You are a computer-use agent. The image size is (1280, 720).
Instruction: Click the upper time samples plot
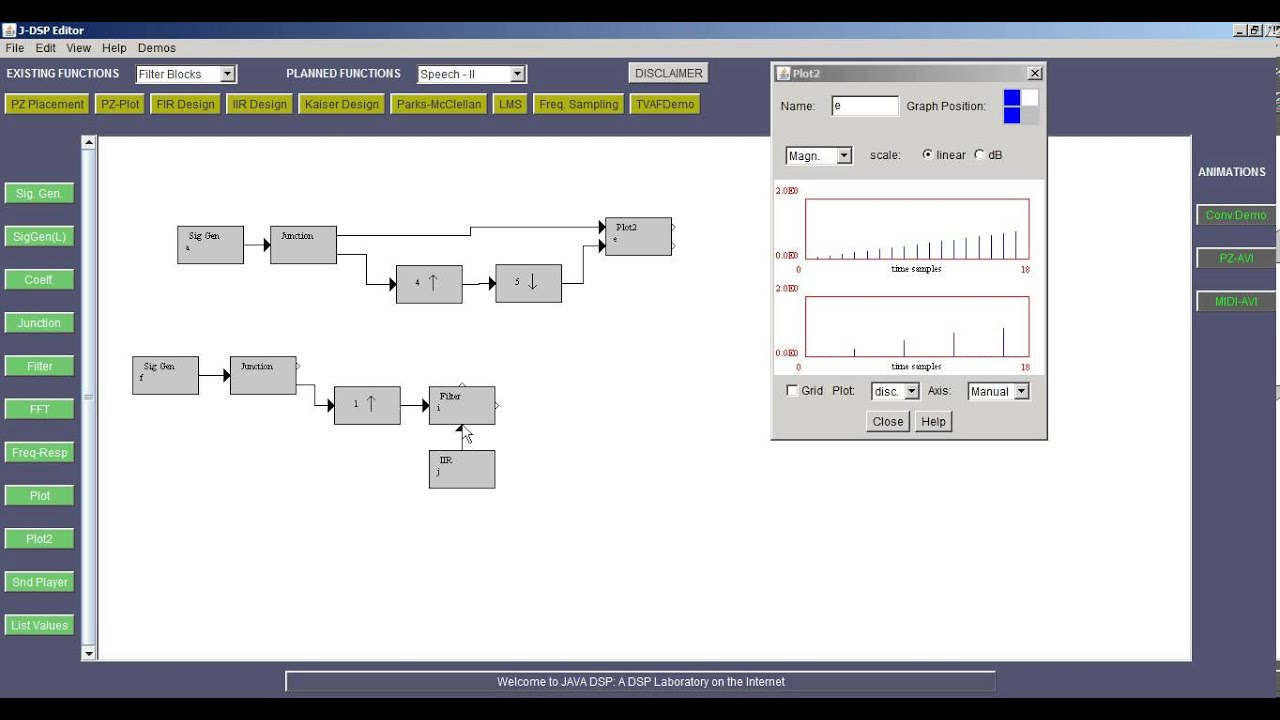coord(917,229)
